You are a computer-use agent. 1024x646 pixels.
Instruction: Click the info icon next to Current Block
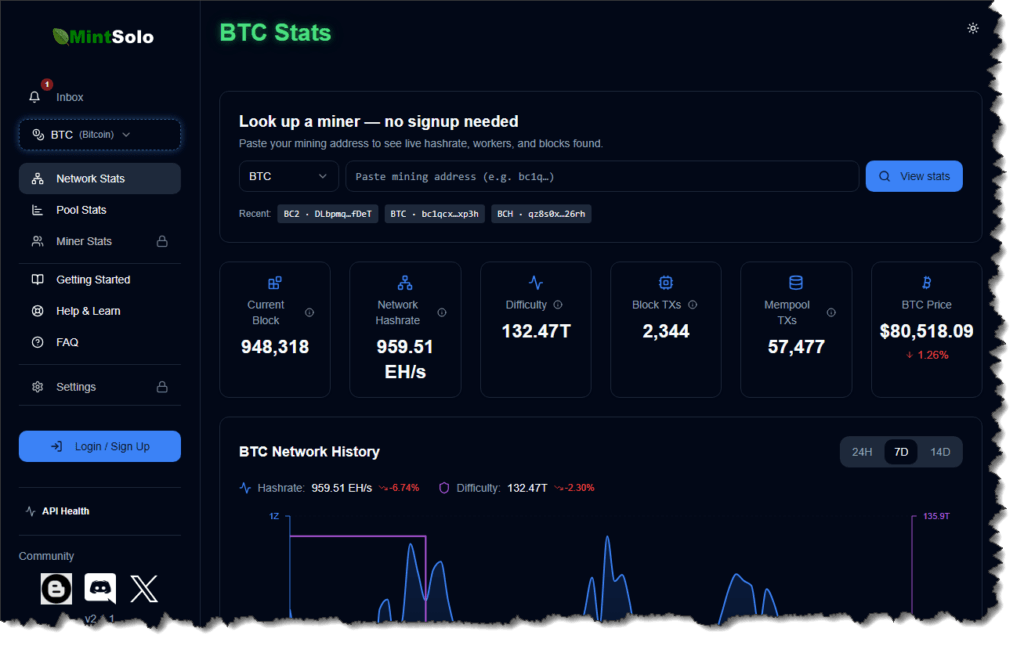point(310,312)
